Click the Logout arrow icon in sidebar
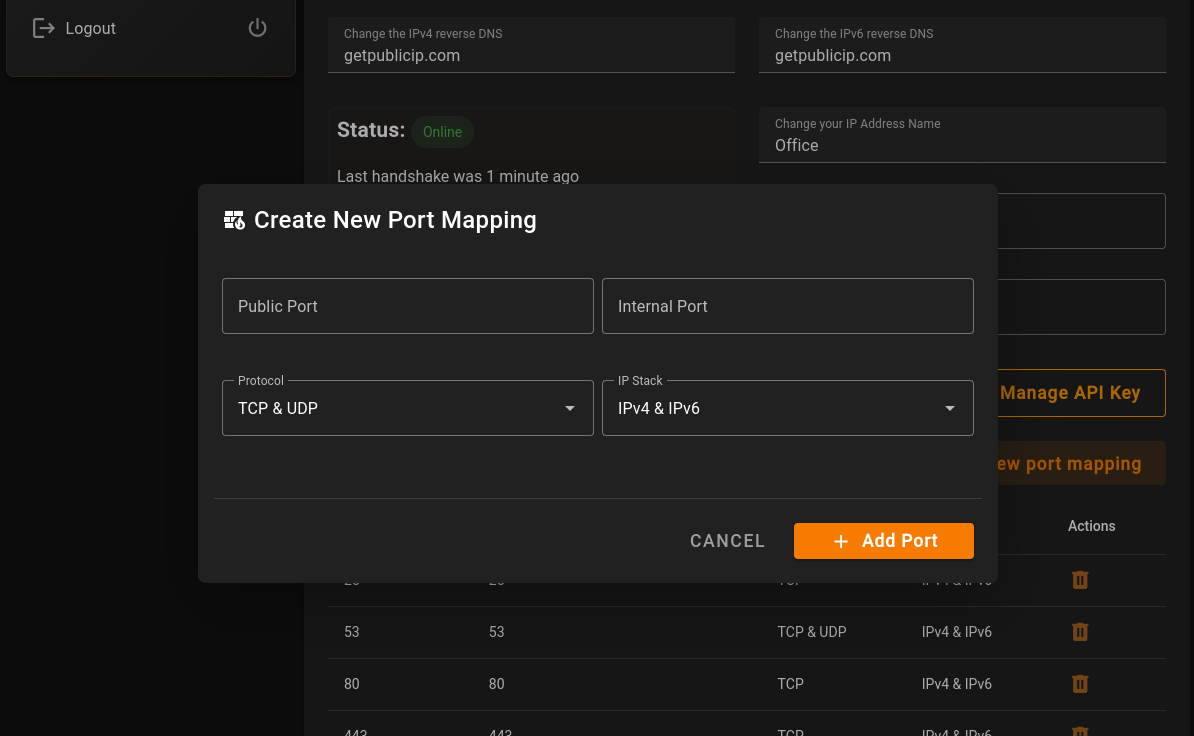 tap(43, 28)
